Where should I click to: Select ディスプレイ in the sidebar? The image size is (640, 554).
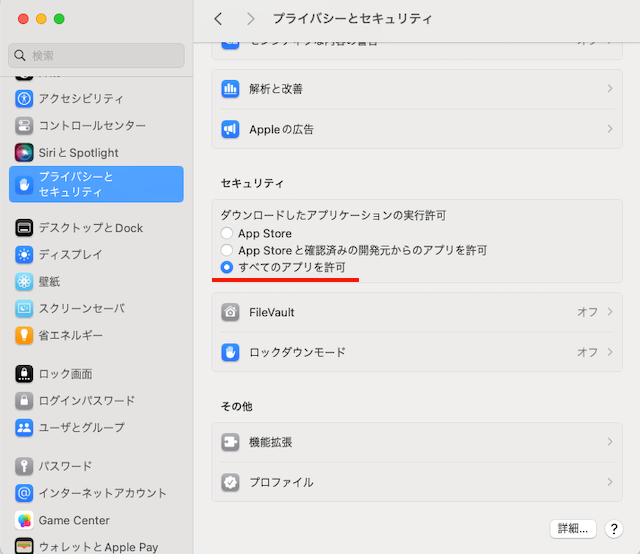[96, 255]
